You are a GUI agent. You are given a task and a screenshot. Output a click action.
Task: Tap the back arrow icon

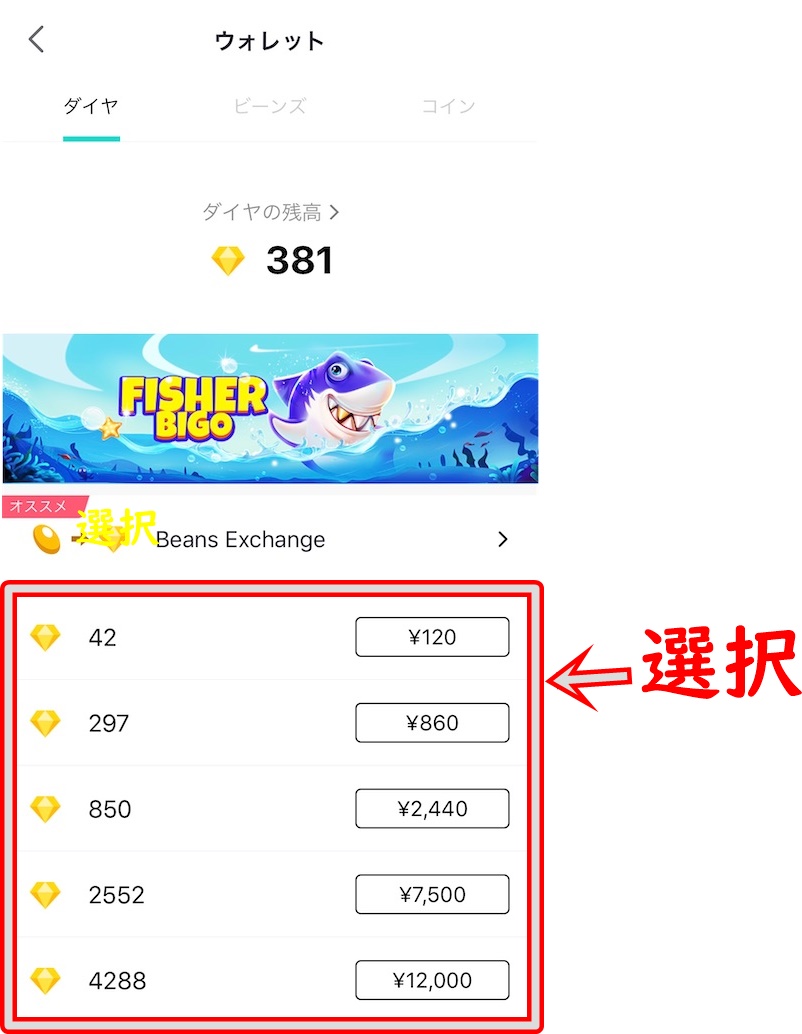click(37, 39)
